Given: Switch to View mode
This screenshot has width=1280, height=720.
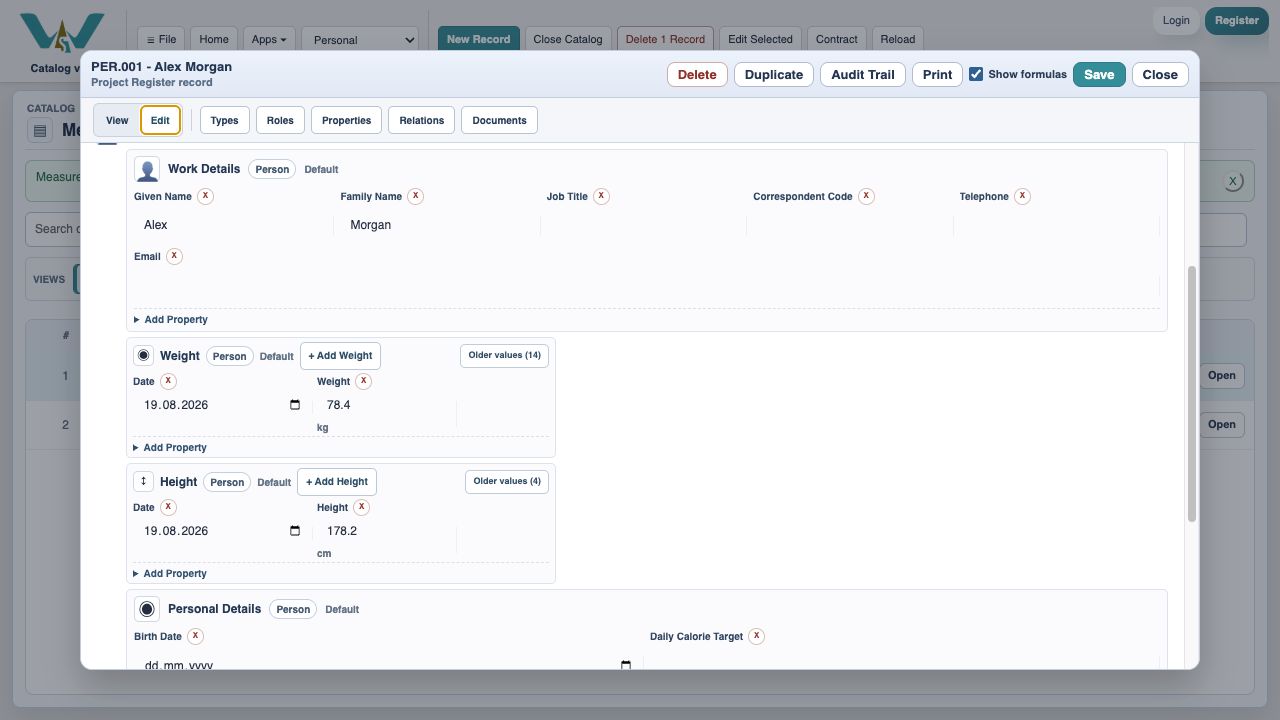Looking at the screenshot, I should (117, 120).
